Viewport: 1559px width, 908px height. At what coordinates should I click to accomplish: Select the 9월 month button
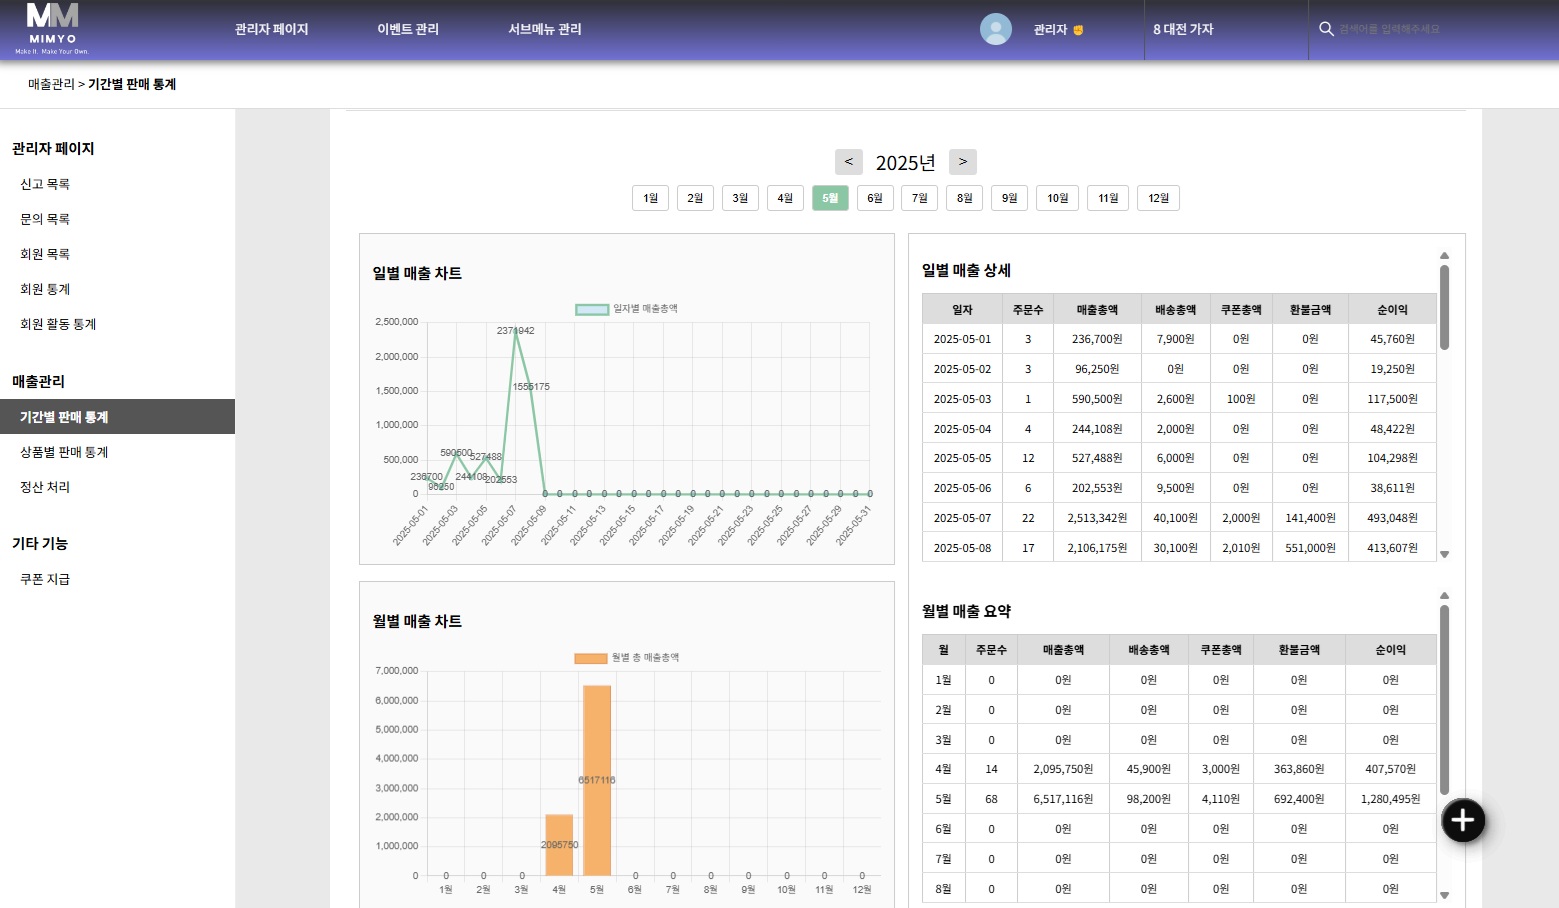tap(1010, 198)
